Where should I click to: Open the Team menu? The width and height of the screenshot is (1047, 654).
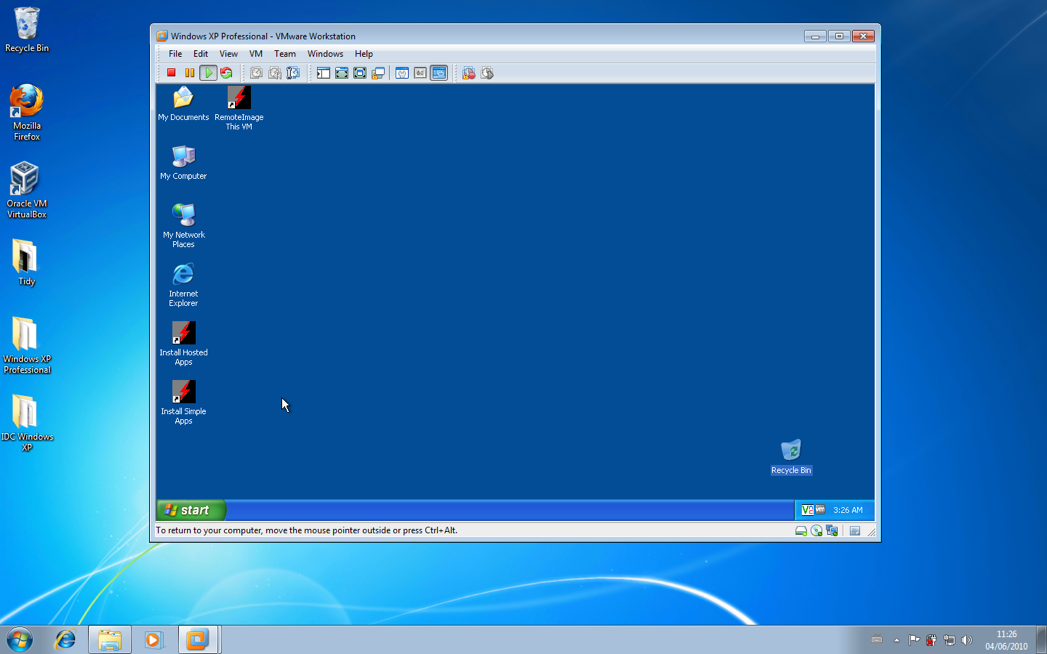pyautogui.click(x=284, y=53)
